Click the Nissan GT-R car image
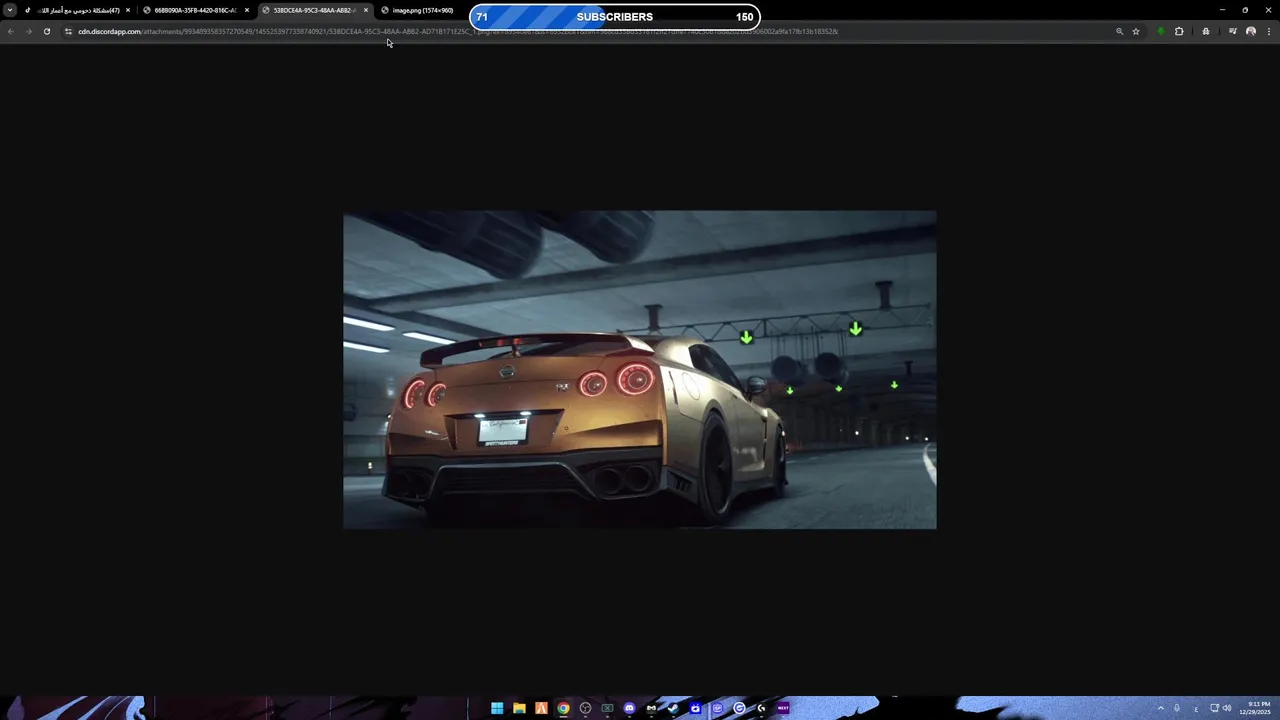 [640, 369]
